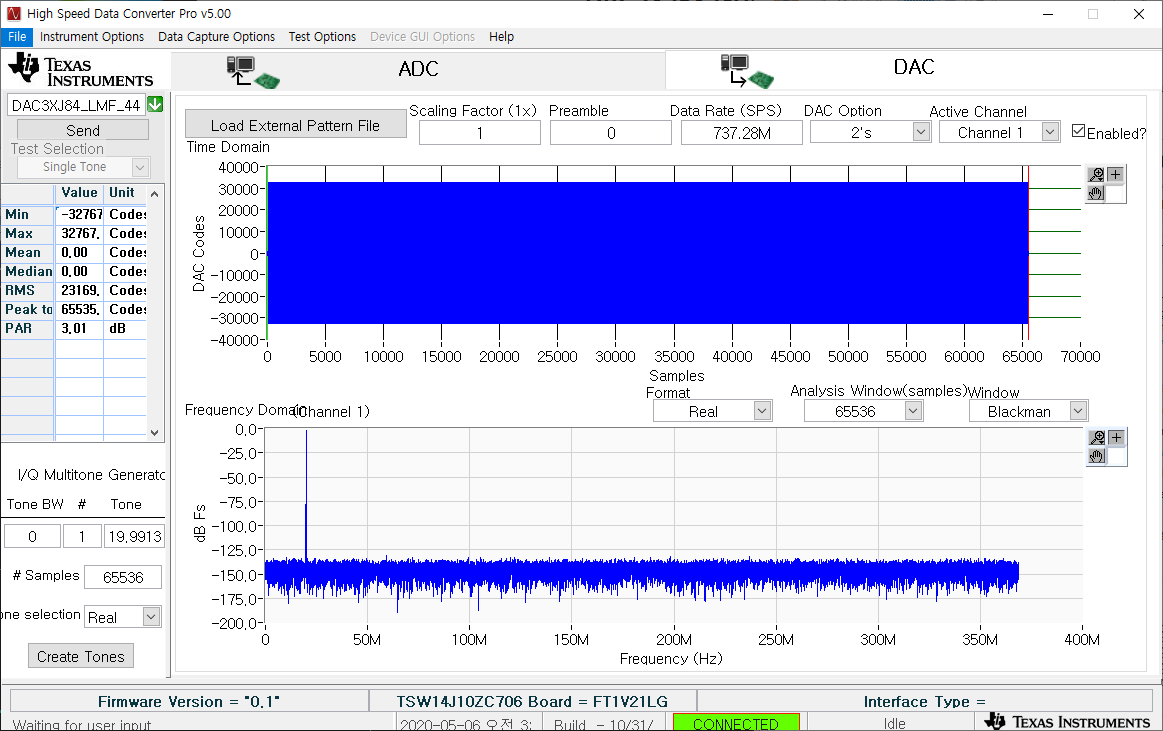Click the Tone BW input field

(32, 536)
